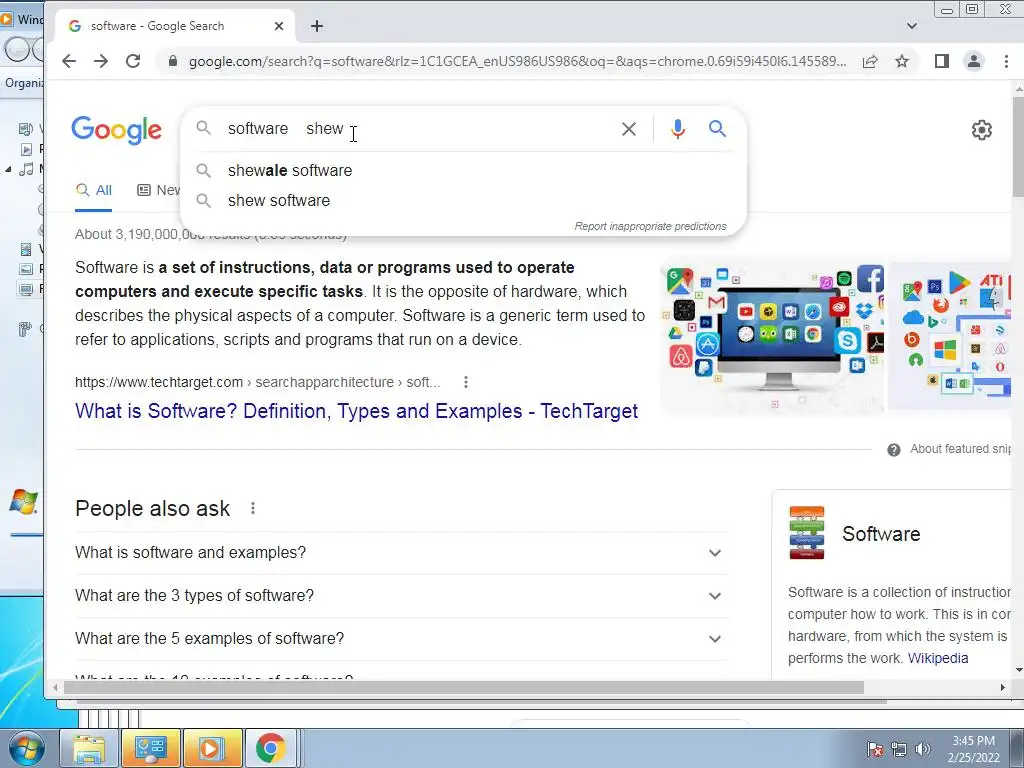Open the Chrome profile menu
1024x768 pixels.
point(974,61)
